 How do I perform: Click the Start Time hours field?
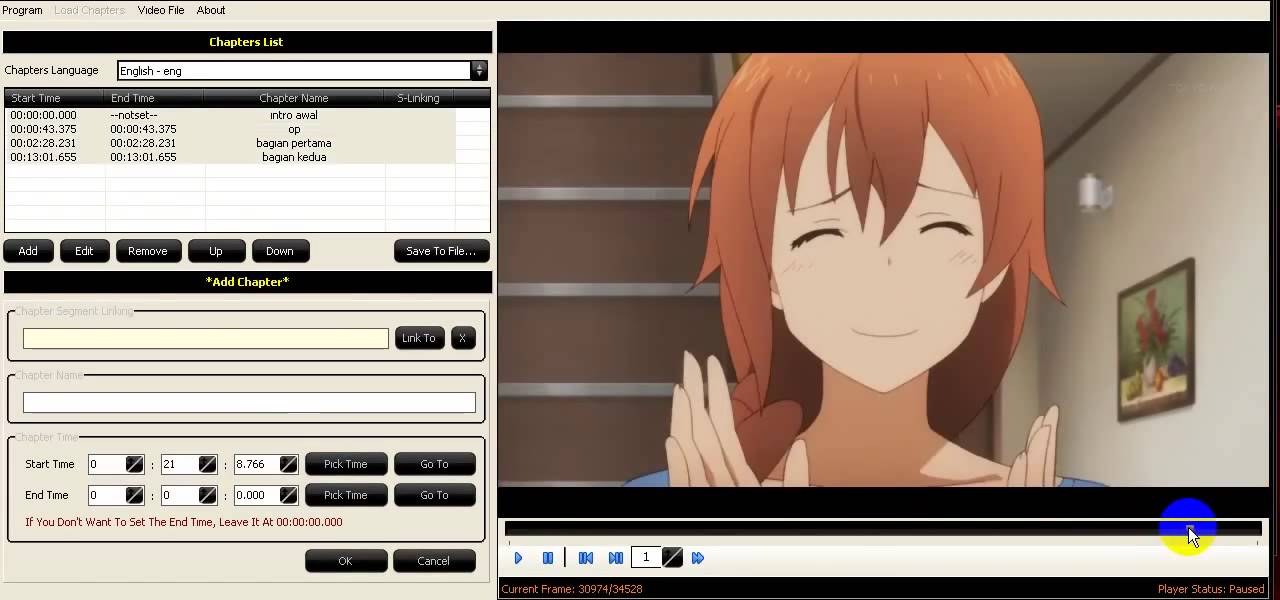[106, 464]
